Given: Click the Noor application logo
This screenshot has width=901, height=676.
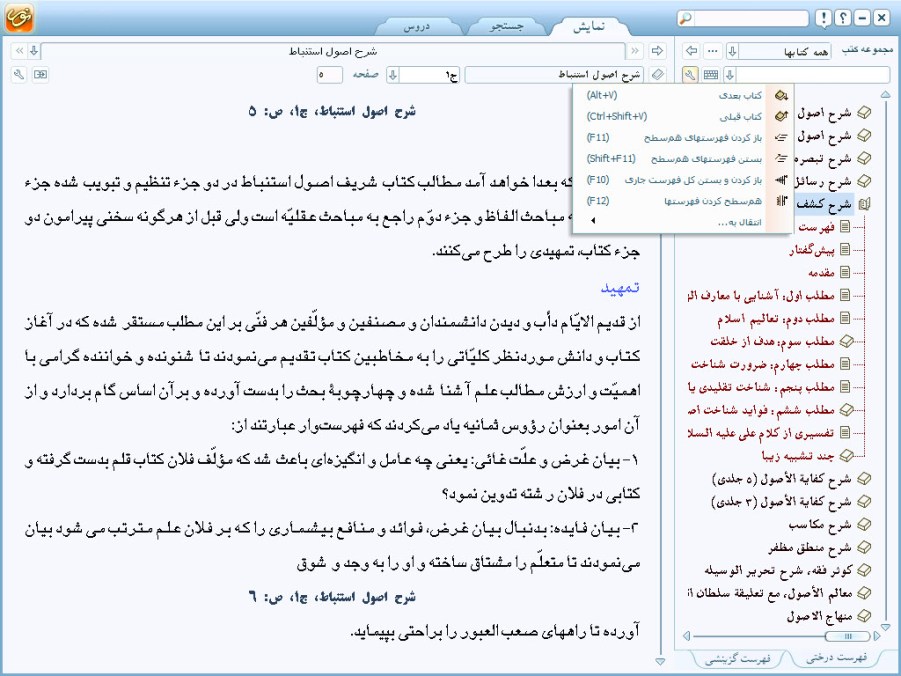Looking at the screenshot, I should coord(19,17).
